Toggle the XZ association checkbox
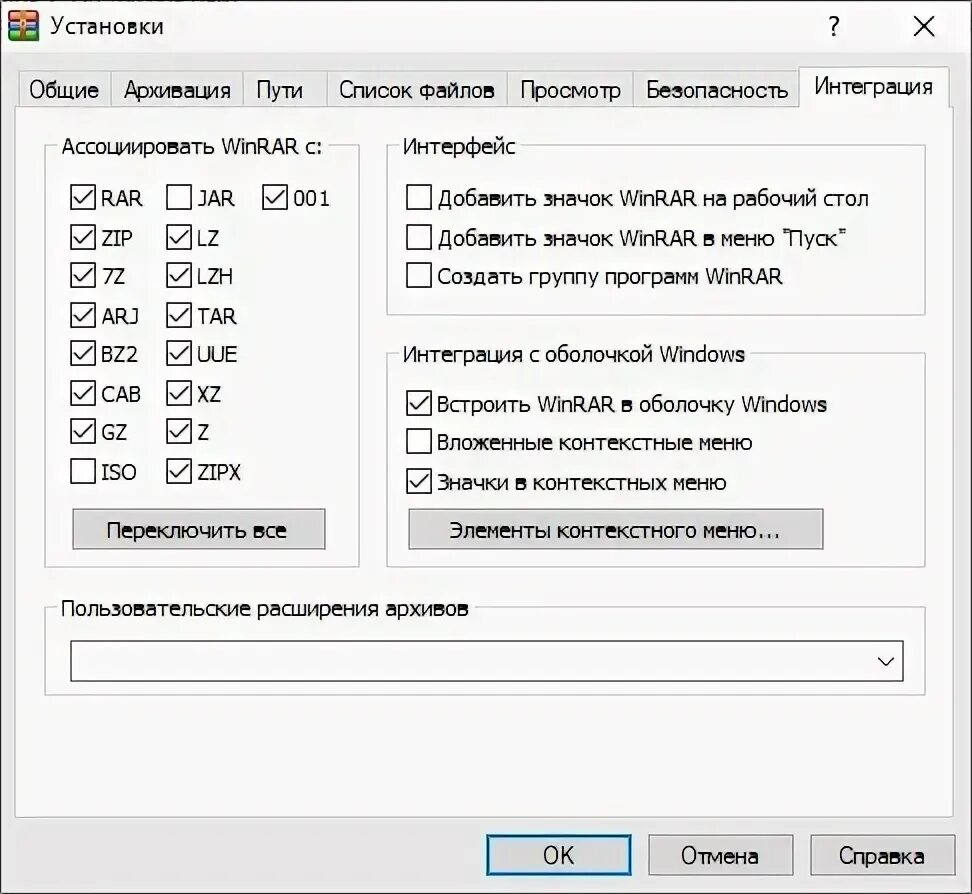Screen dimensions: 972x894 (179, 393)
